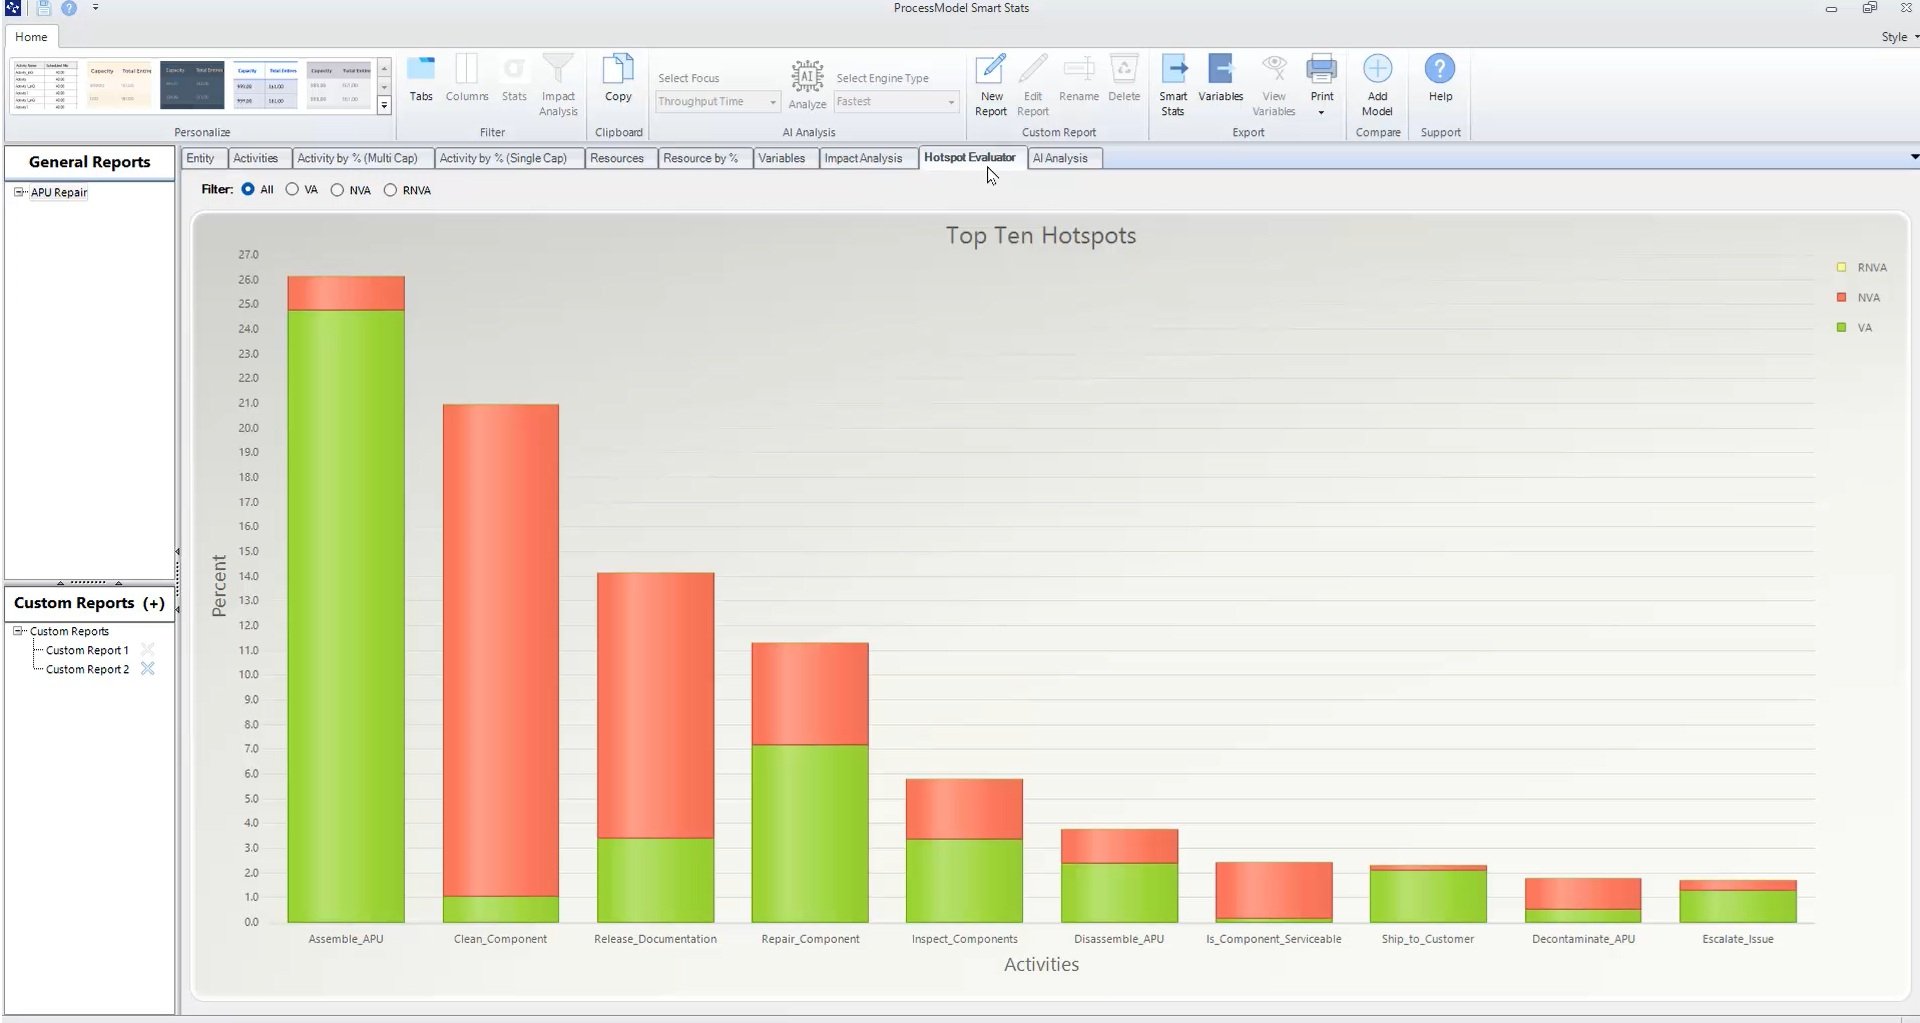Open Custom Report 1

click(87, 650)
